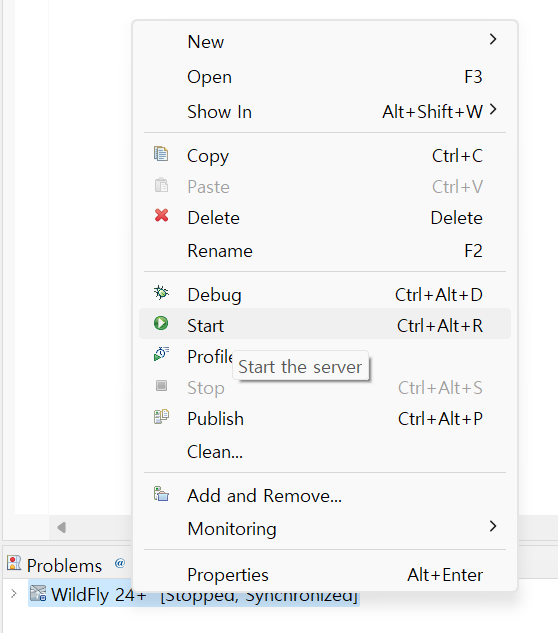Click the Ctrl+Alt+D shortcut text

pos(438,295)
